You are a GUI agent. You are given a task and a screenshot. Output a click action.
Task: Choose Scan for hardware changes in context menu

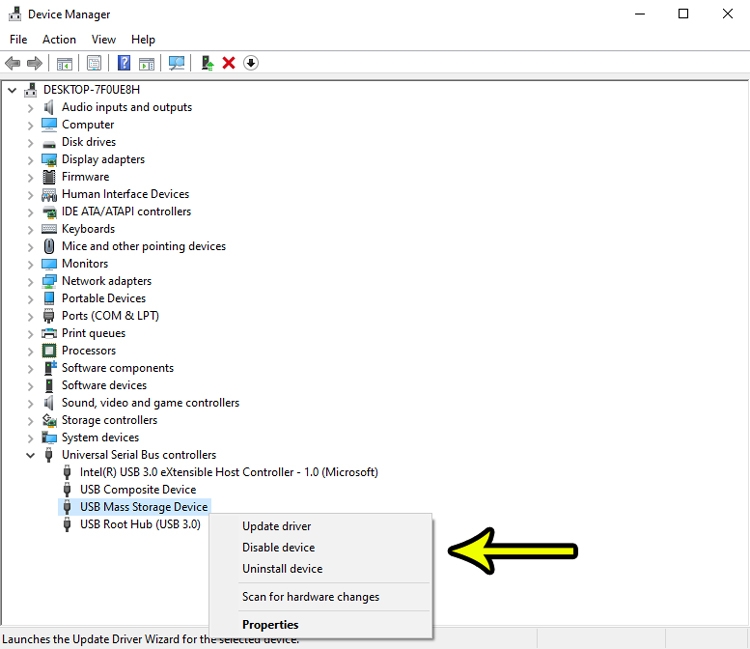pyautogui.click(x=320, y=597)
